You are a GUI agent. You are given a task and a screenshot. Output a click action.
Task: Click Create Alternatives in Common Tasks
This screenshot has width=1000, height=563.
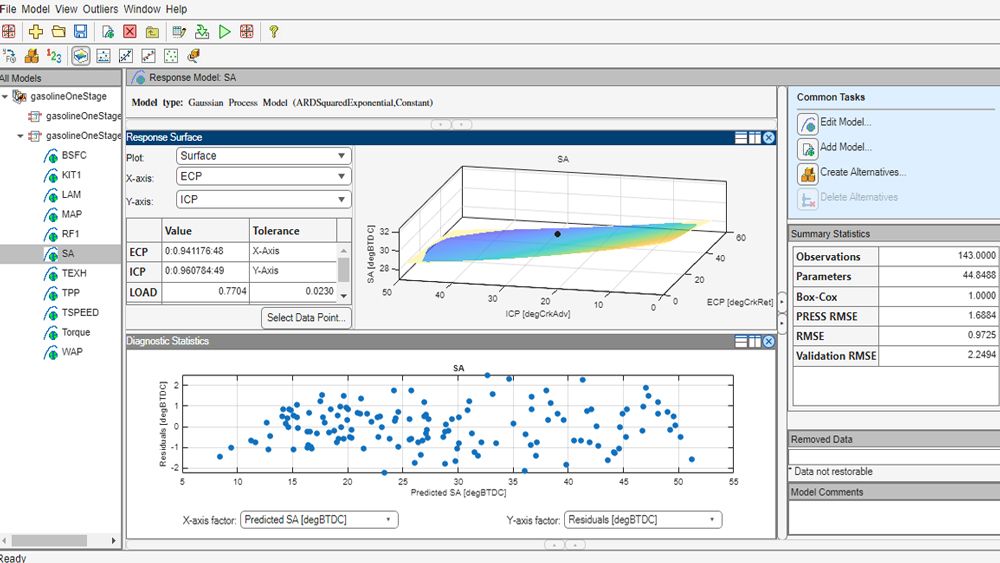(x=862, y=173)
